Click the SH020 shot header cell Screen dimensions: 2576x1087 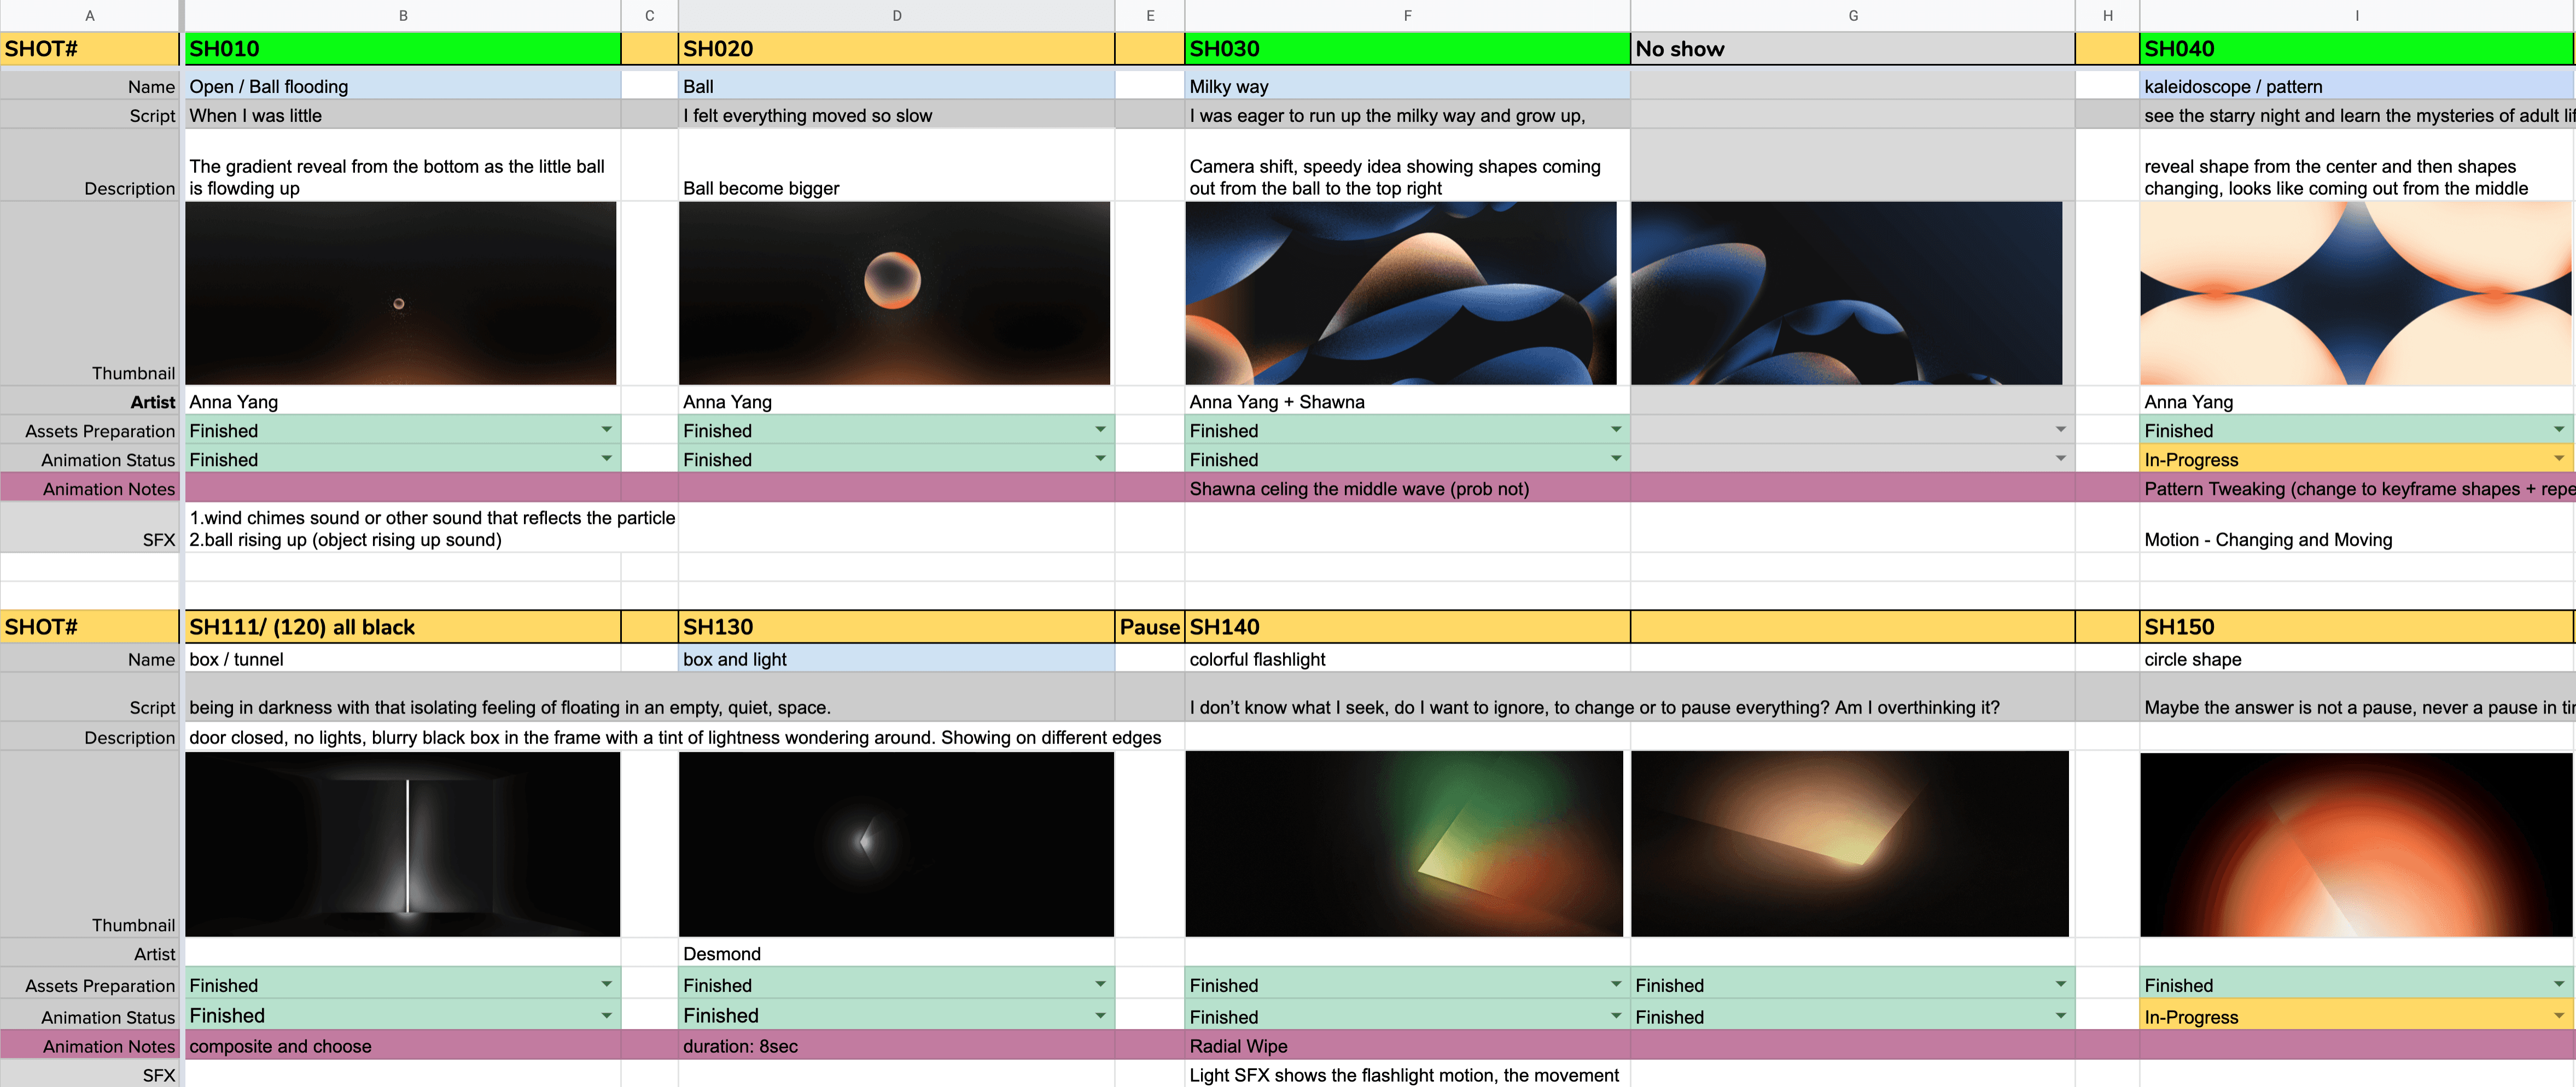point(896,49)
